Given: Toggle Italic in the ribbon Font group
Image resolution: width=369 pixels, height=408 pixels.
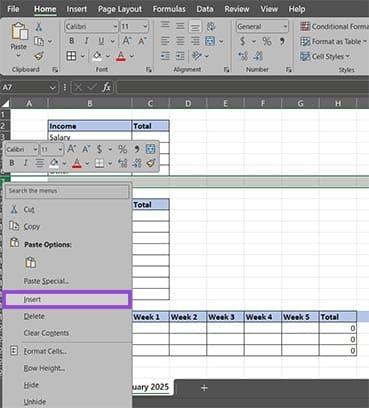Looking at the screenshot, I should pos(86,41).
